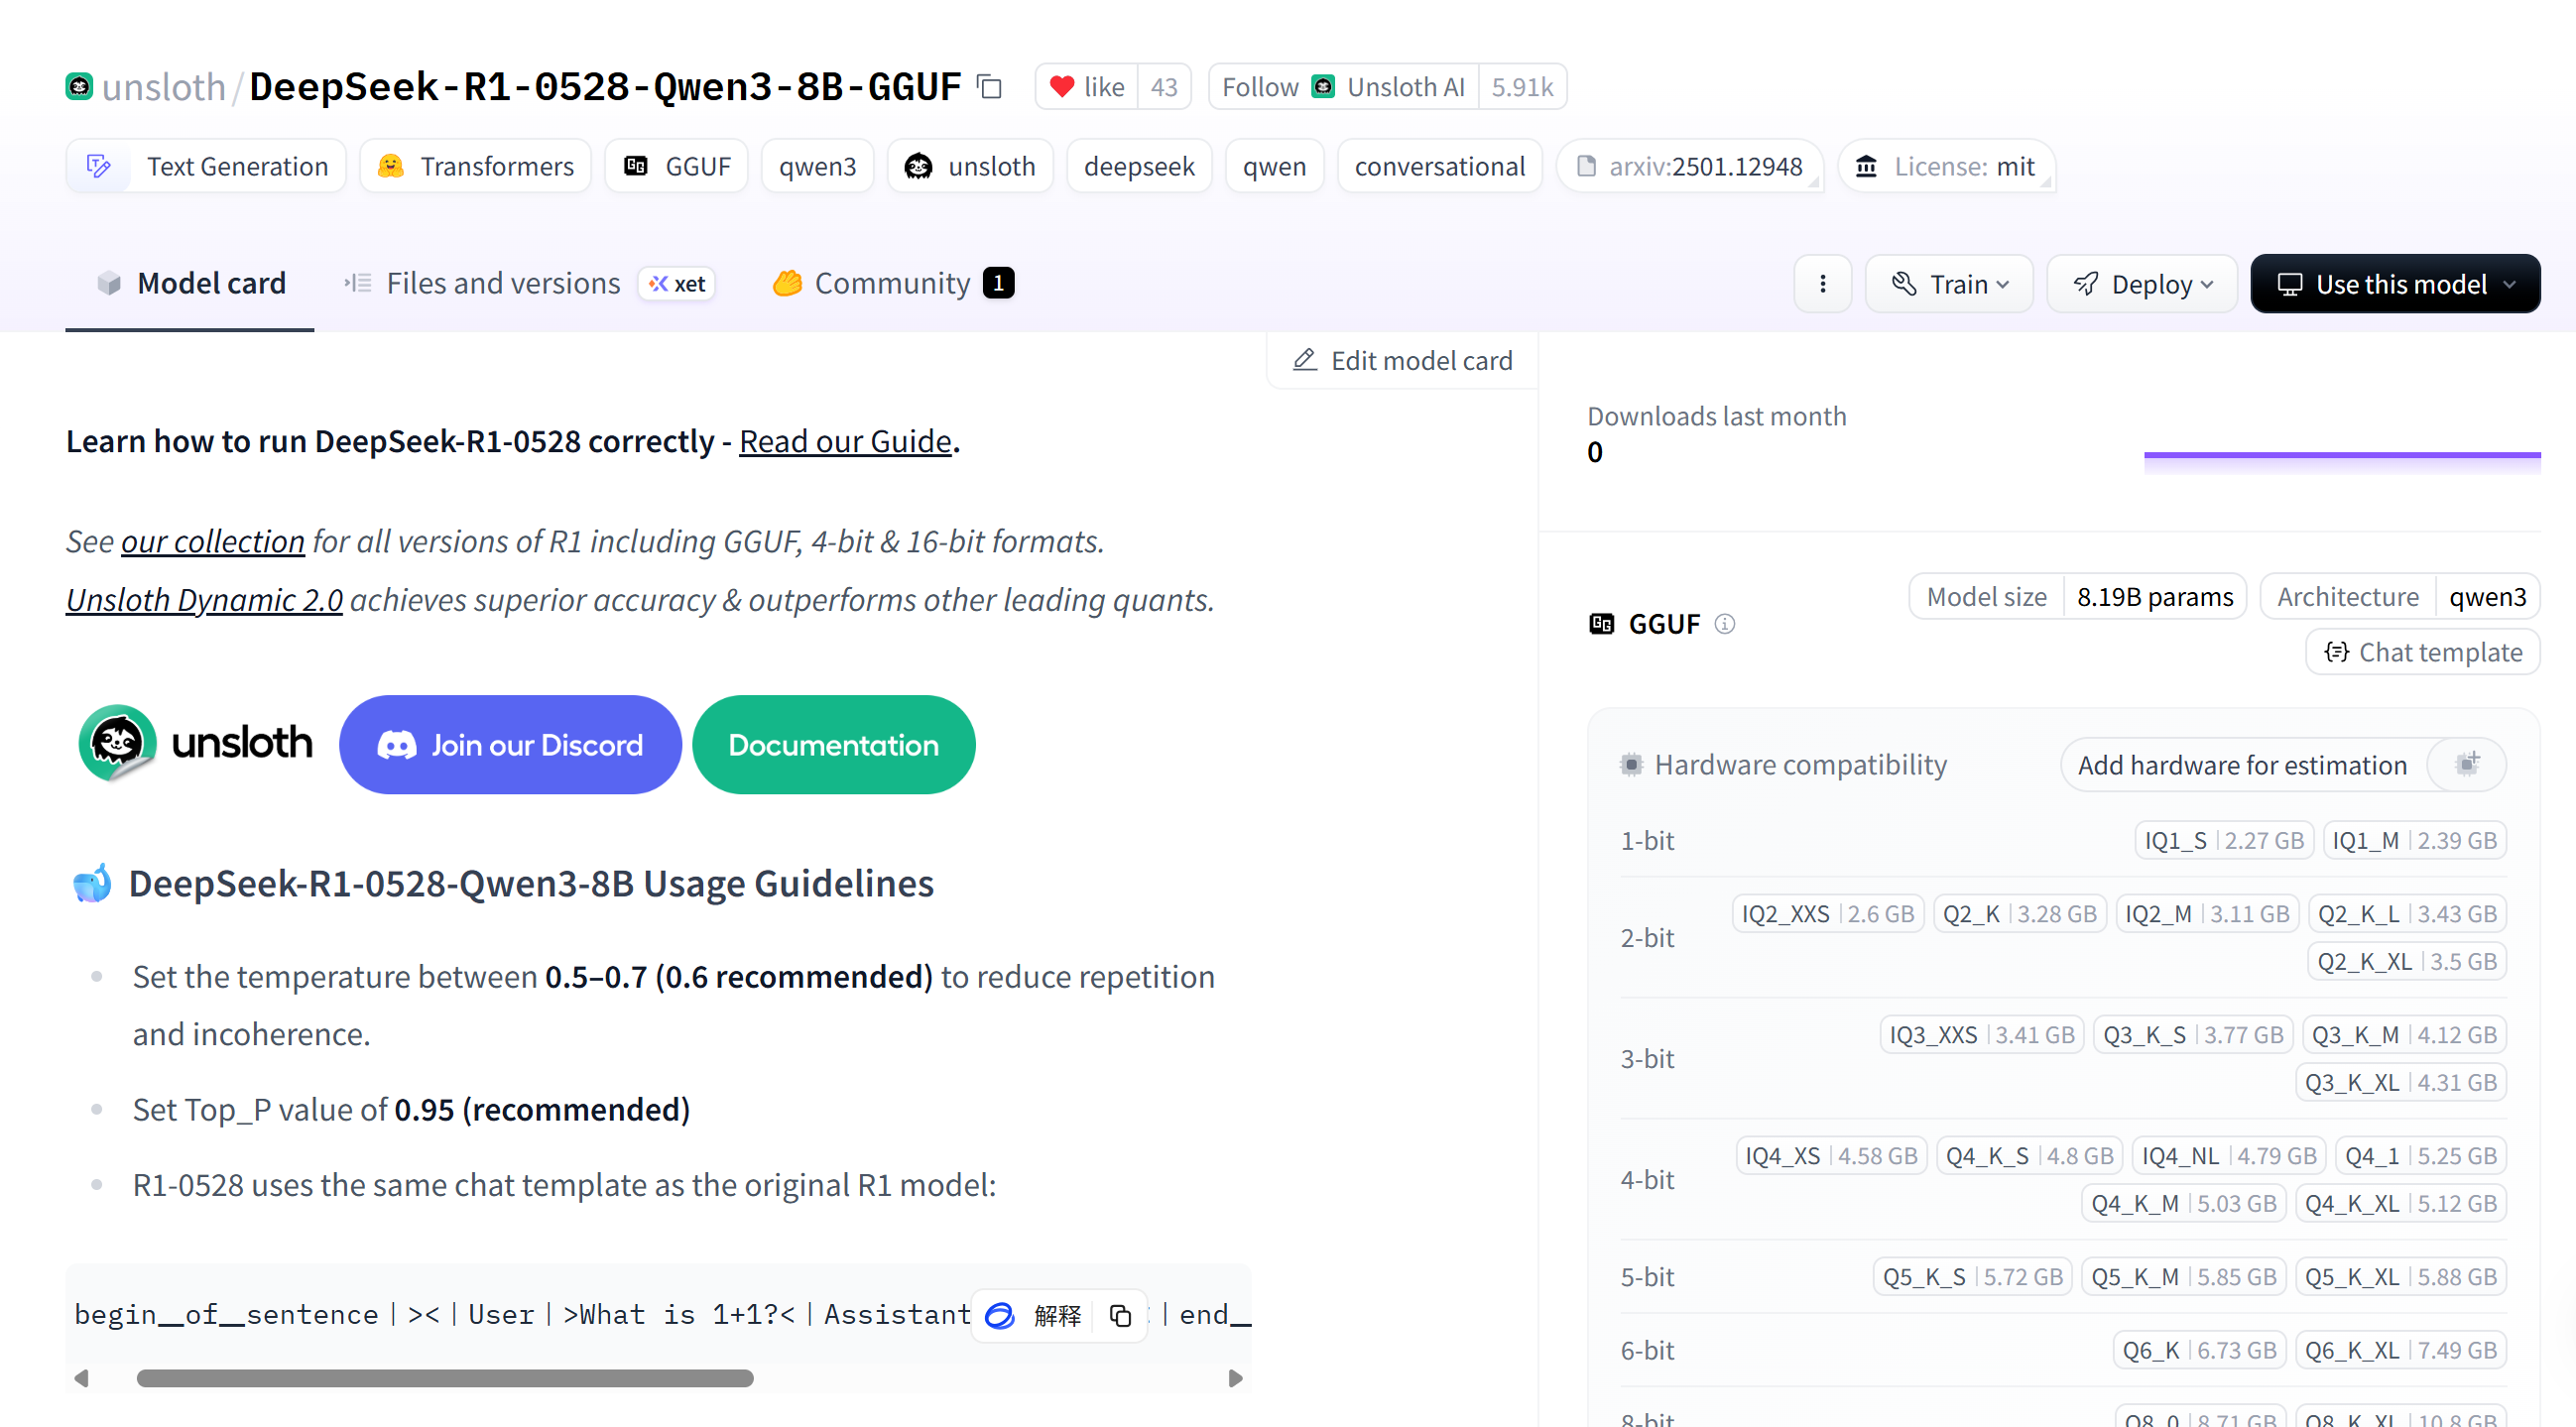This screenshot has height=1427, width=2576.
Task: Switch to Files and versions tab
Action: tap(502, 284)
